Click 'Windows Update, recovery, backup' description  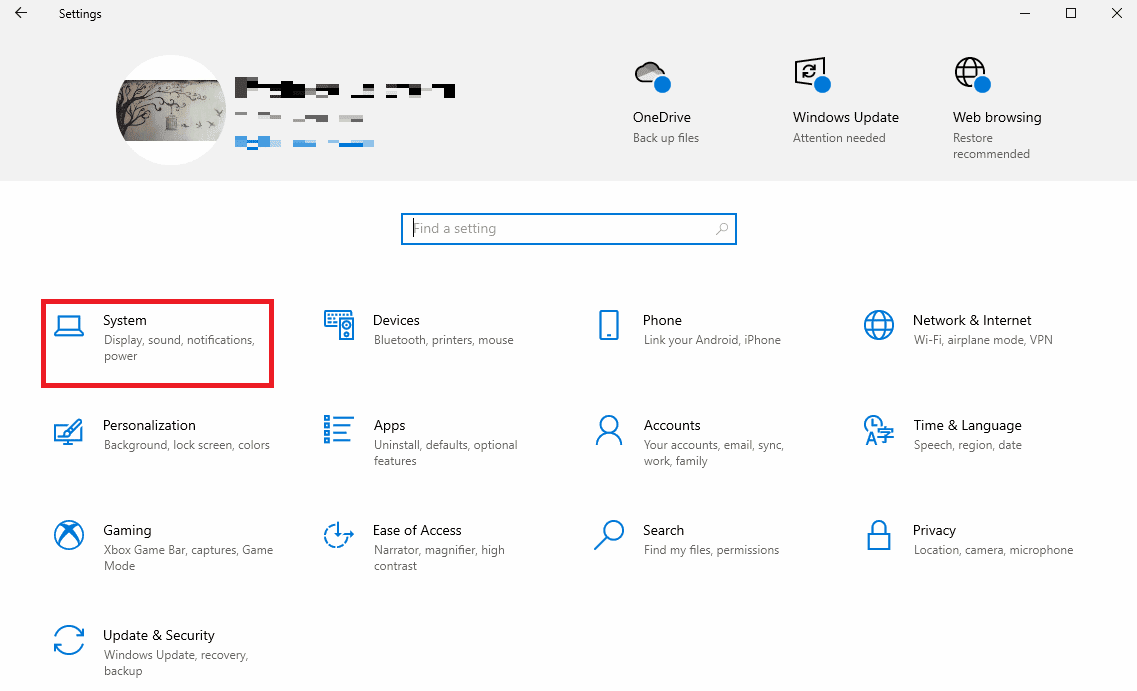(176, 663)
